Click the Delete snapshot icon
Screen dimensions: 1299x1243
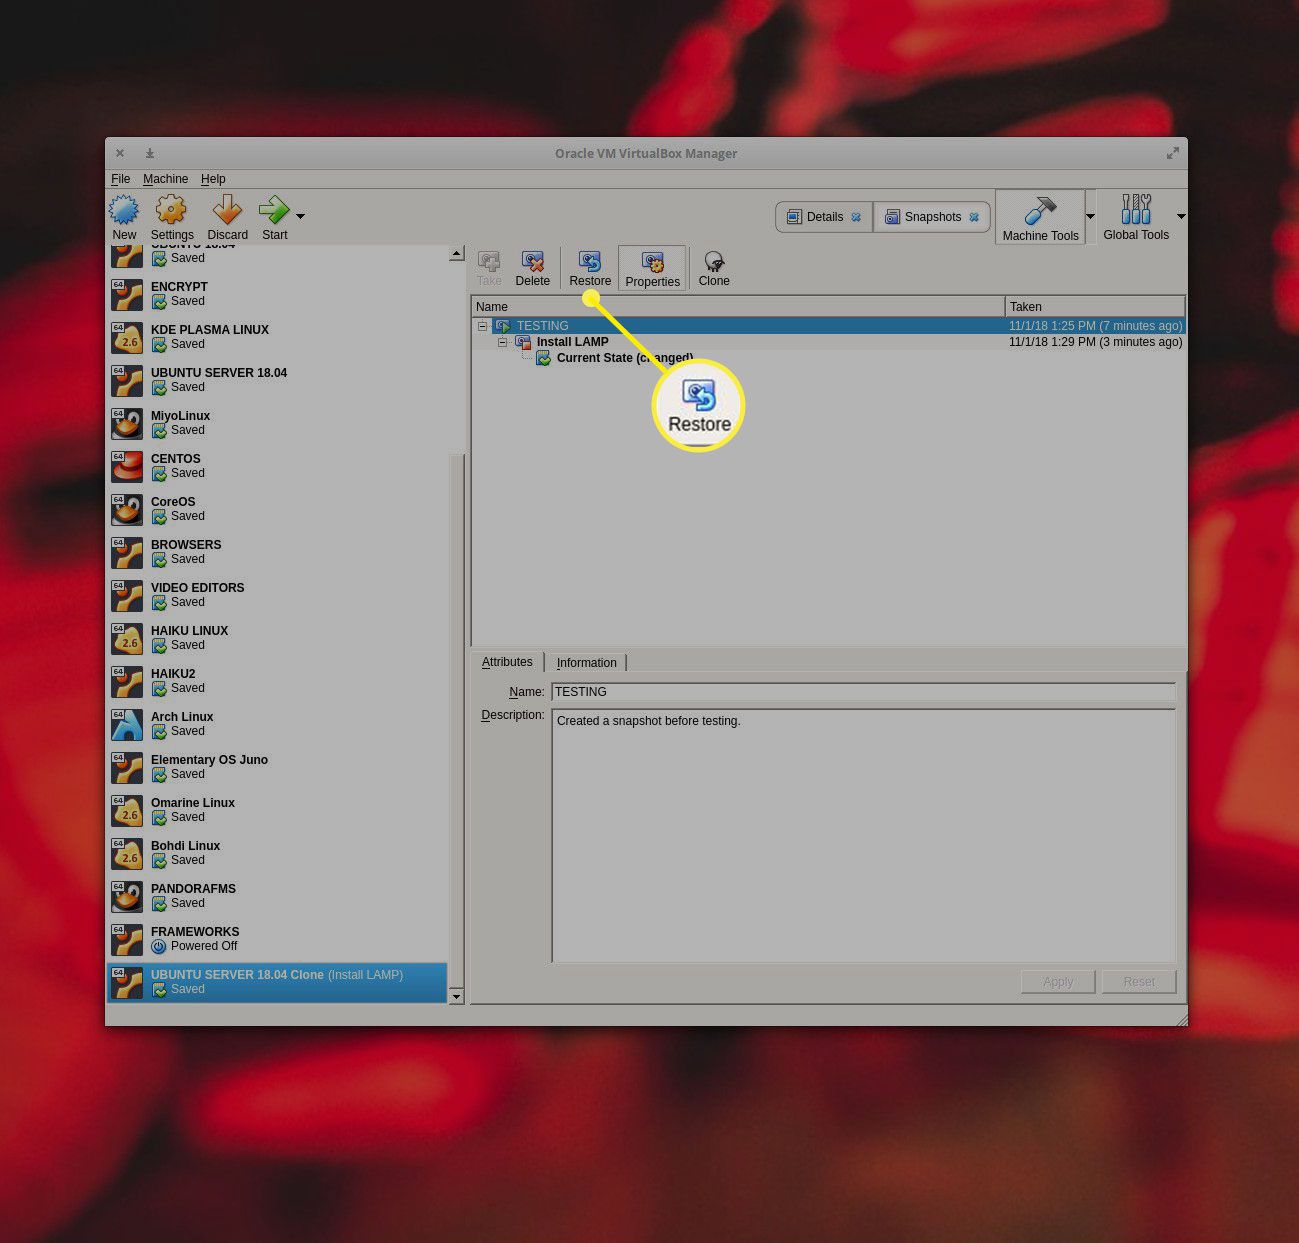533,262
